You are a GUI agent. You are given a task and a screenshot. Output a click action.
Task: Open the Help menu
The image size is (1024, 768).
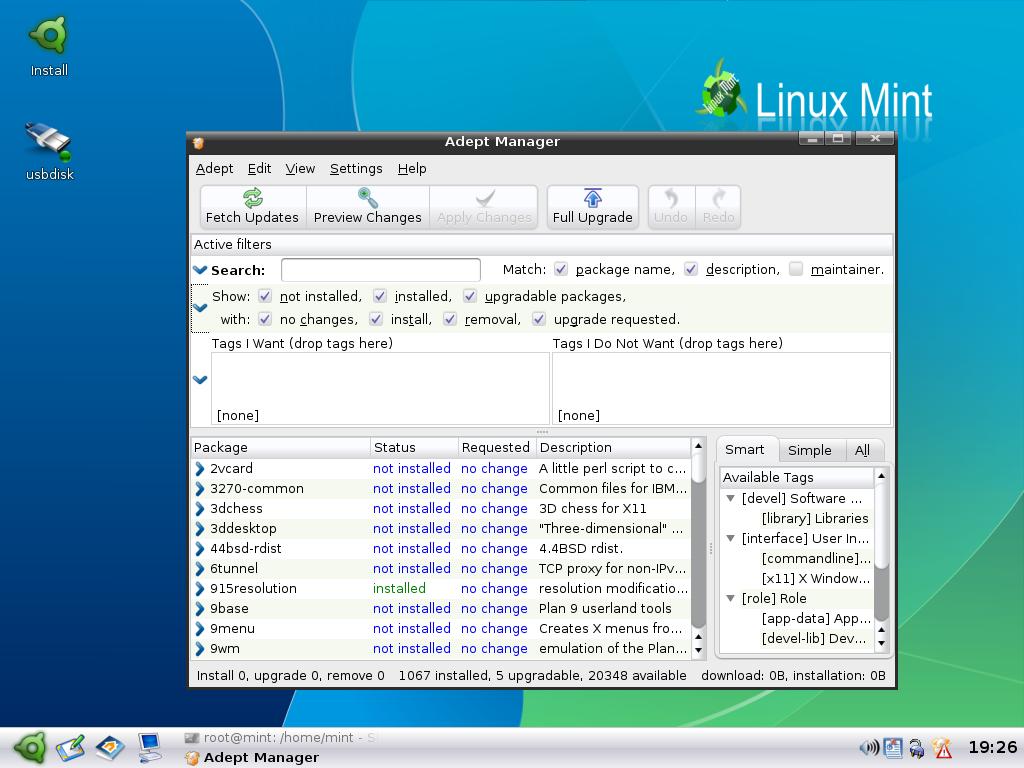[x=412, y=168]
